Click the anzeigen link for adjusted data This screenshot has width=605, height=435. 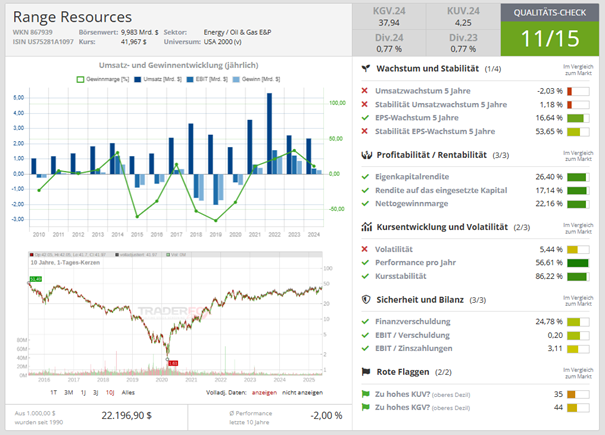[x=264, y=393]
